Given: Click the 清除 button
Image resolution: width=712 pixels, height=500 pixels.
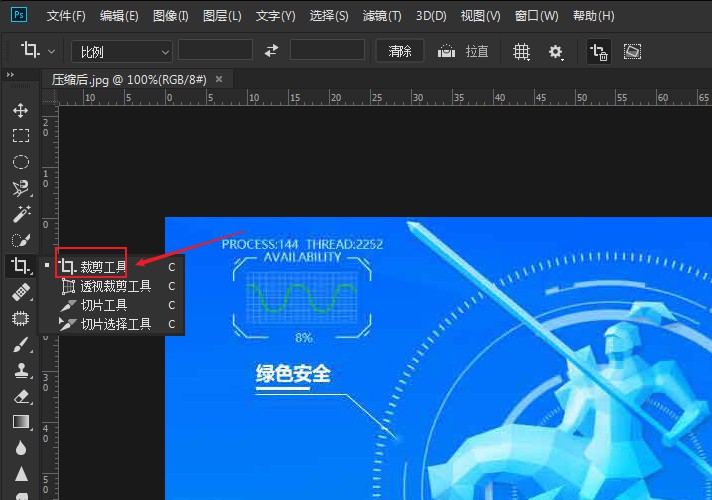Looking at the screenshot, I should click(x=400, y=51).
